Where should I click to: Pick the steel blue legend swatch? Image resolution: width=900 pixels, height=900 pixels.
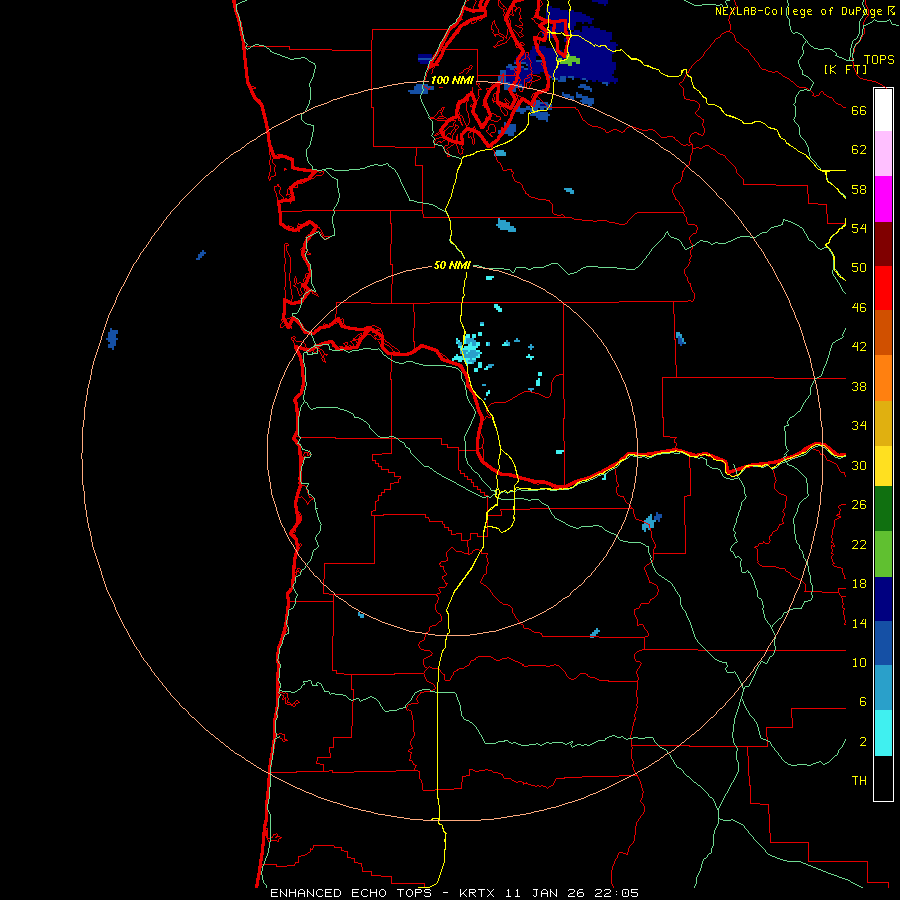point(883,688)
